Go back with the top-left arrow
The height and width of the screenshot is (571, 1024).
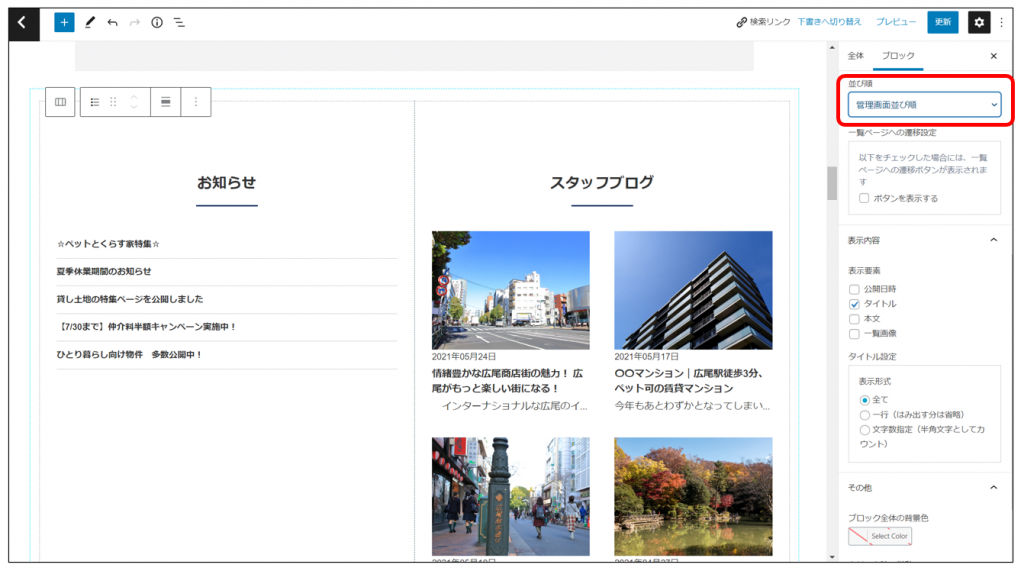point(23,24)
